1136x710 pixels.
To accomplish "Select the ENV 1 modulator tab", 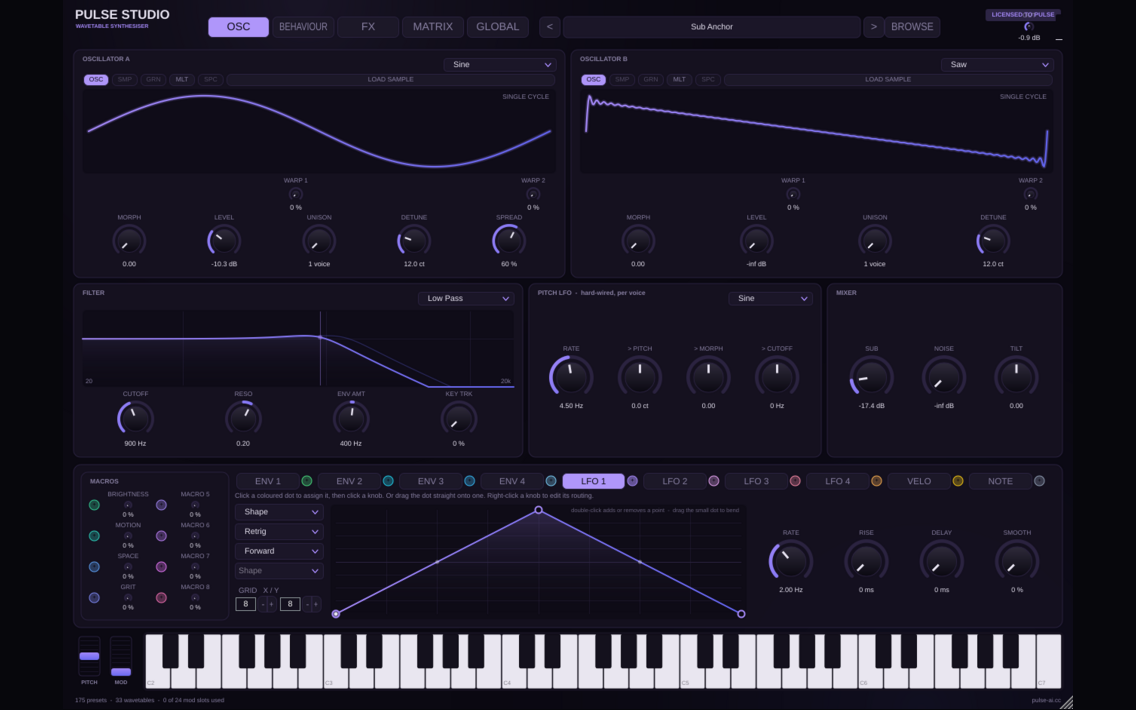I will [x=267, y=481].
